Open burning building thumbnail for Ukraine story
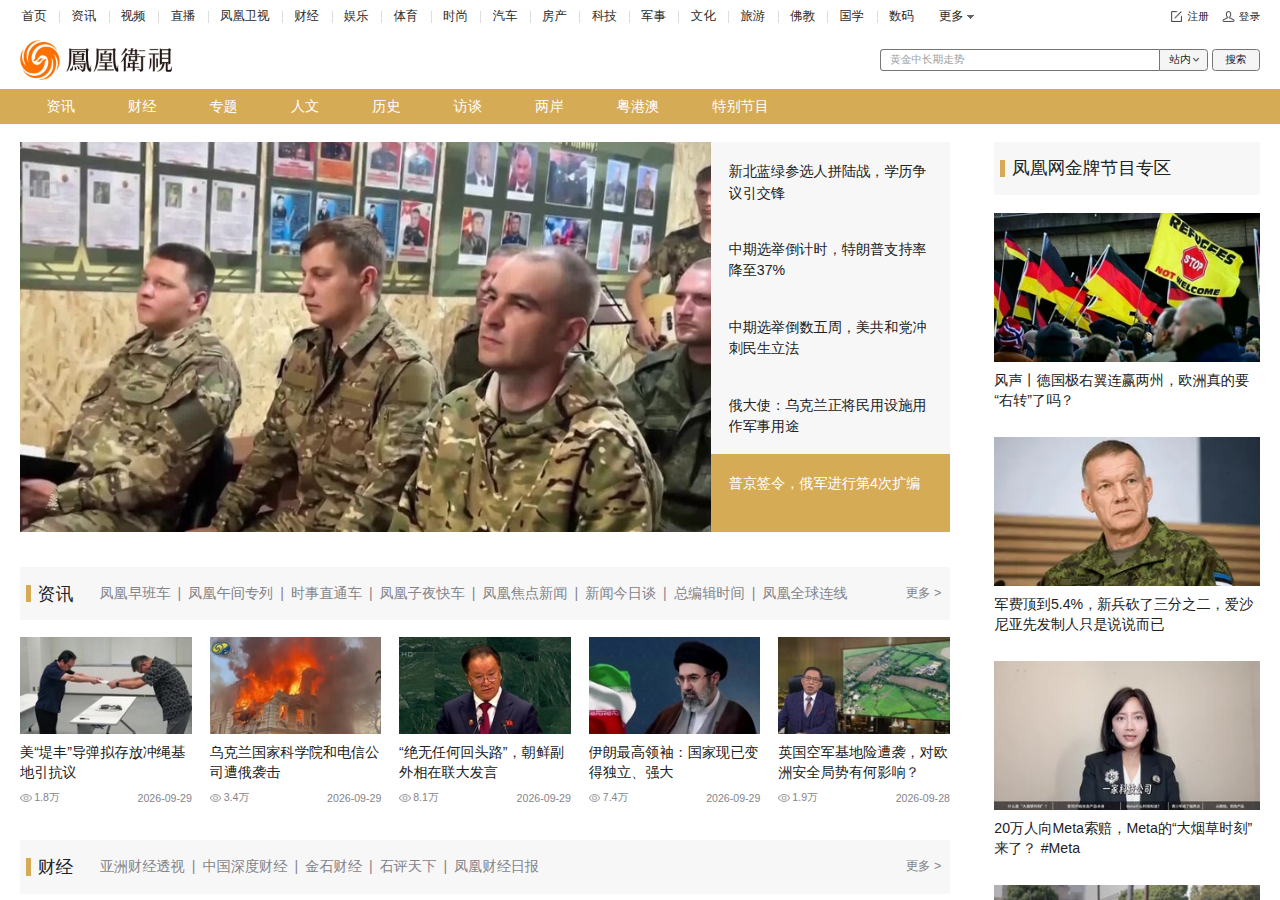The image size is (1280, 900). coord(295,685)
